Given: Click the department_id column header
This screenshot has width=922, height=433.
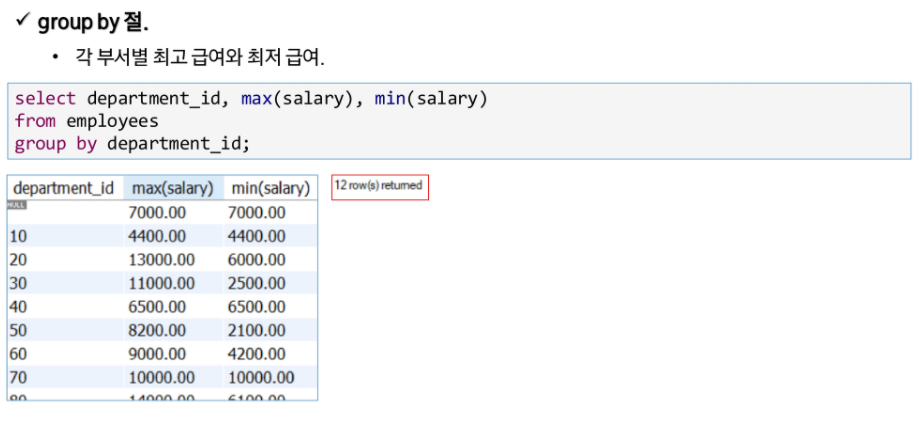Looking at the screenshot, I should 64,188.
